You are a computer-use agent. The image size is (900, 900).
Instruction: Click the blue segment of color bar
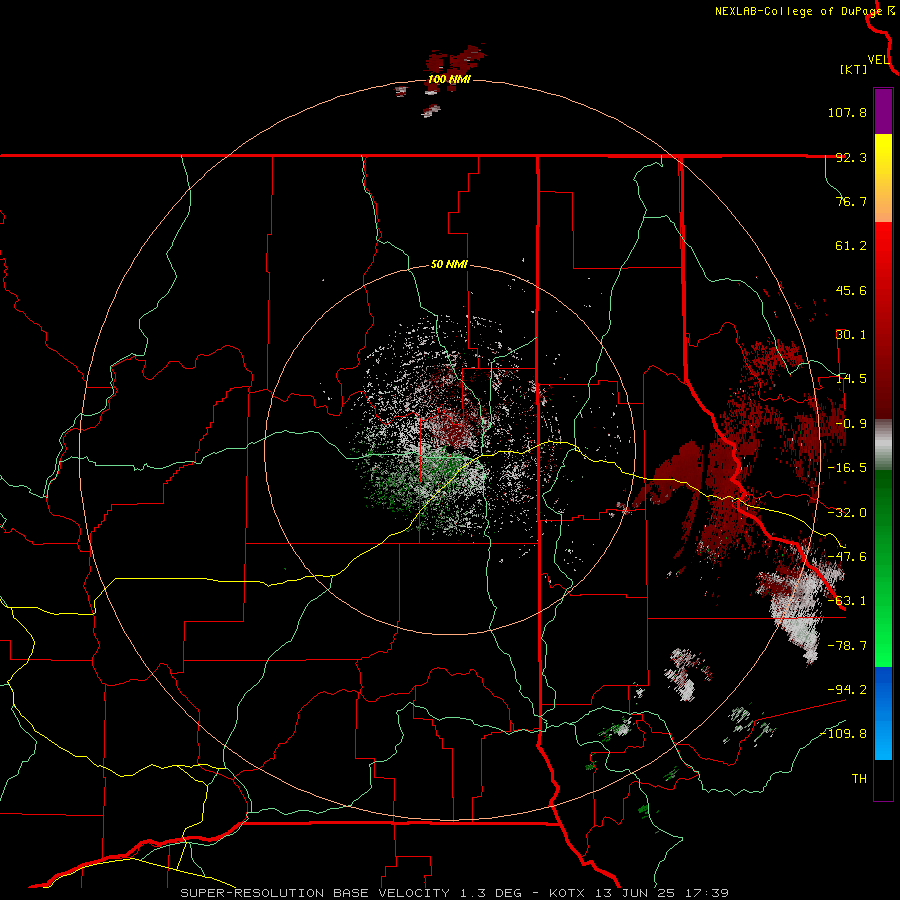click(883, 713)
